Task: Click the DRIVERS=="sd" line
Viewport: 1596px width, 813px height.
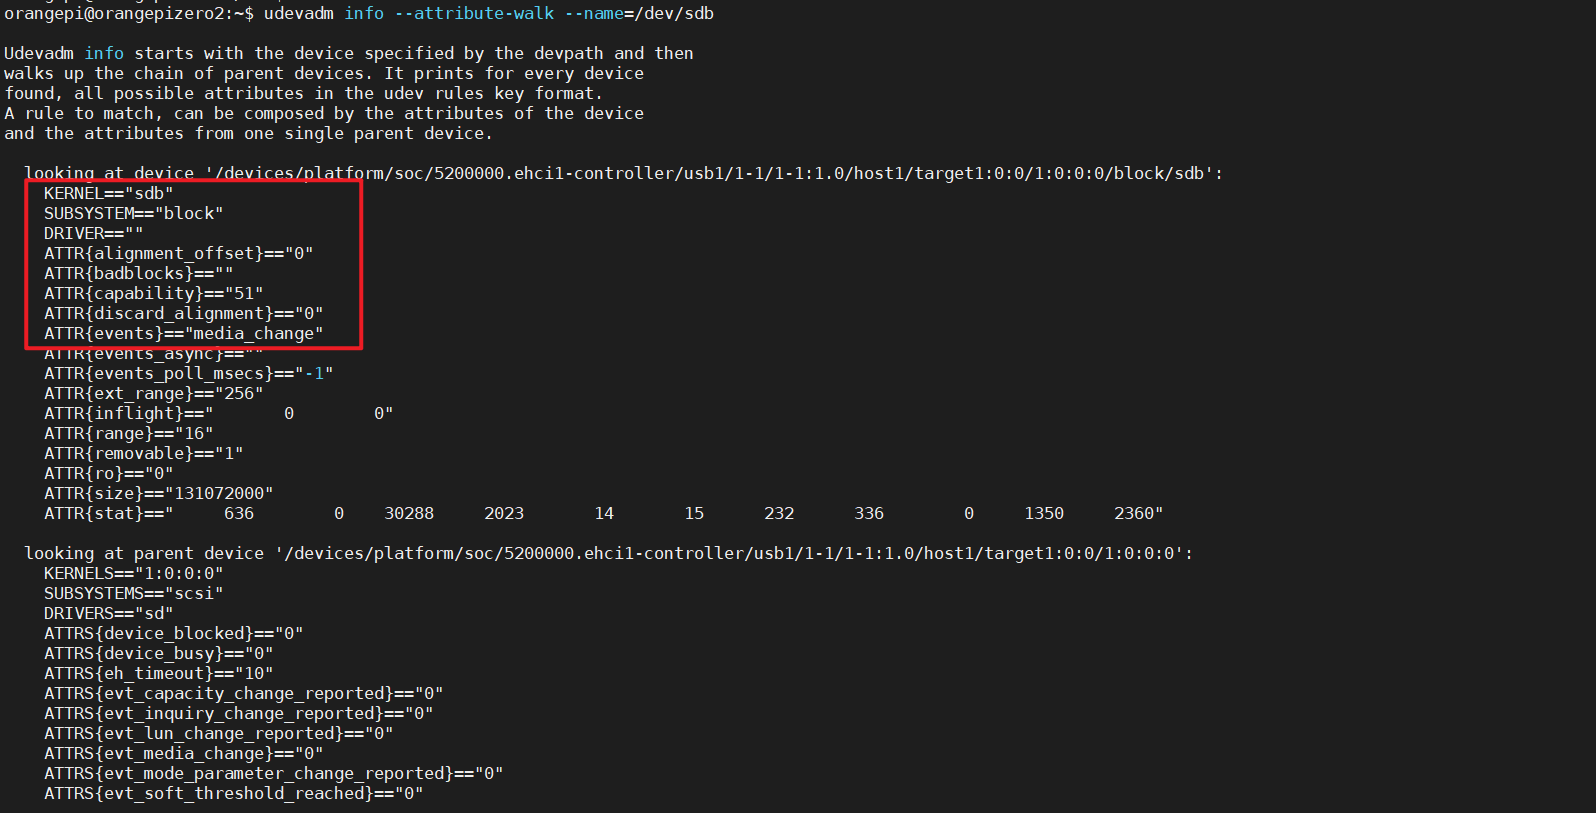Action: 108,613
